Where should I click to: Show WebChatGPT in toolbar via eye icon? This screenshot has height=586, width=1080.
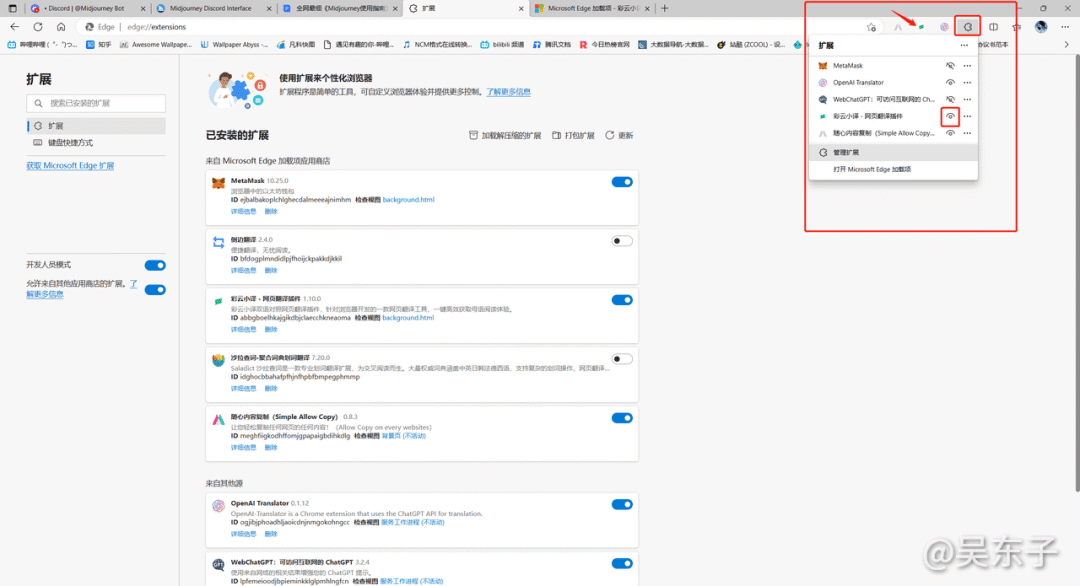[x=950, y=99]
